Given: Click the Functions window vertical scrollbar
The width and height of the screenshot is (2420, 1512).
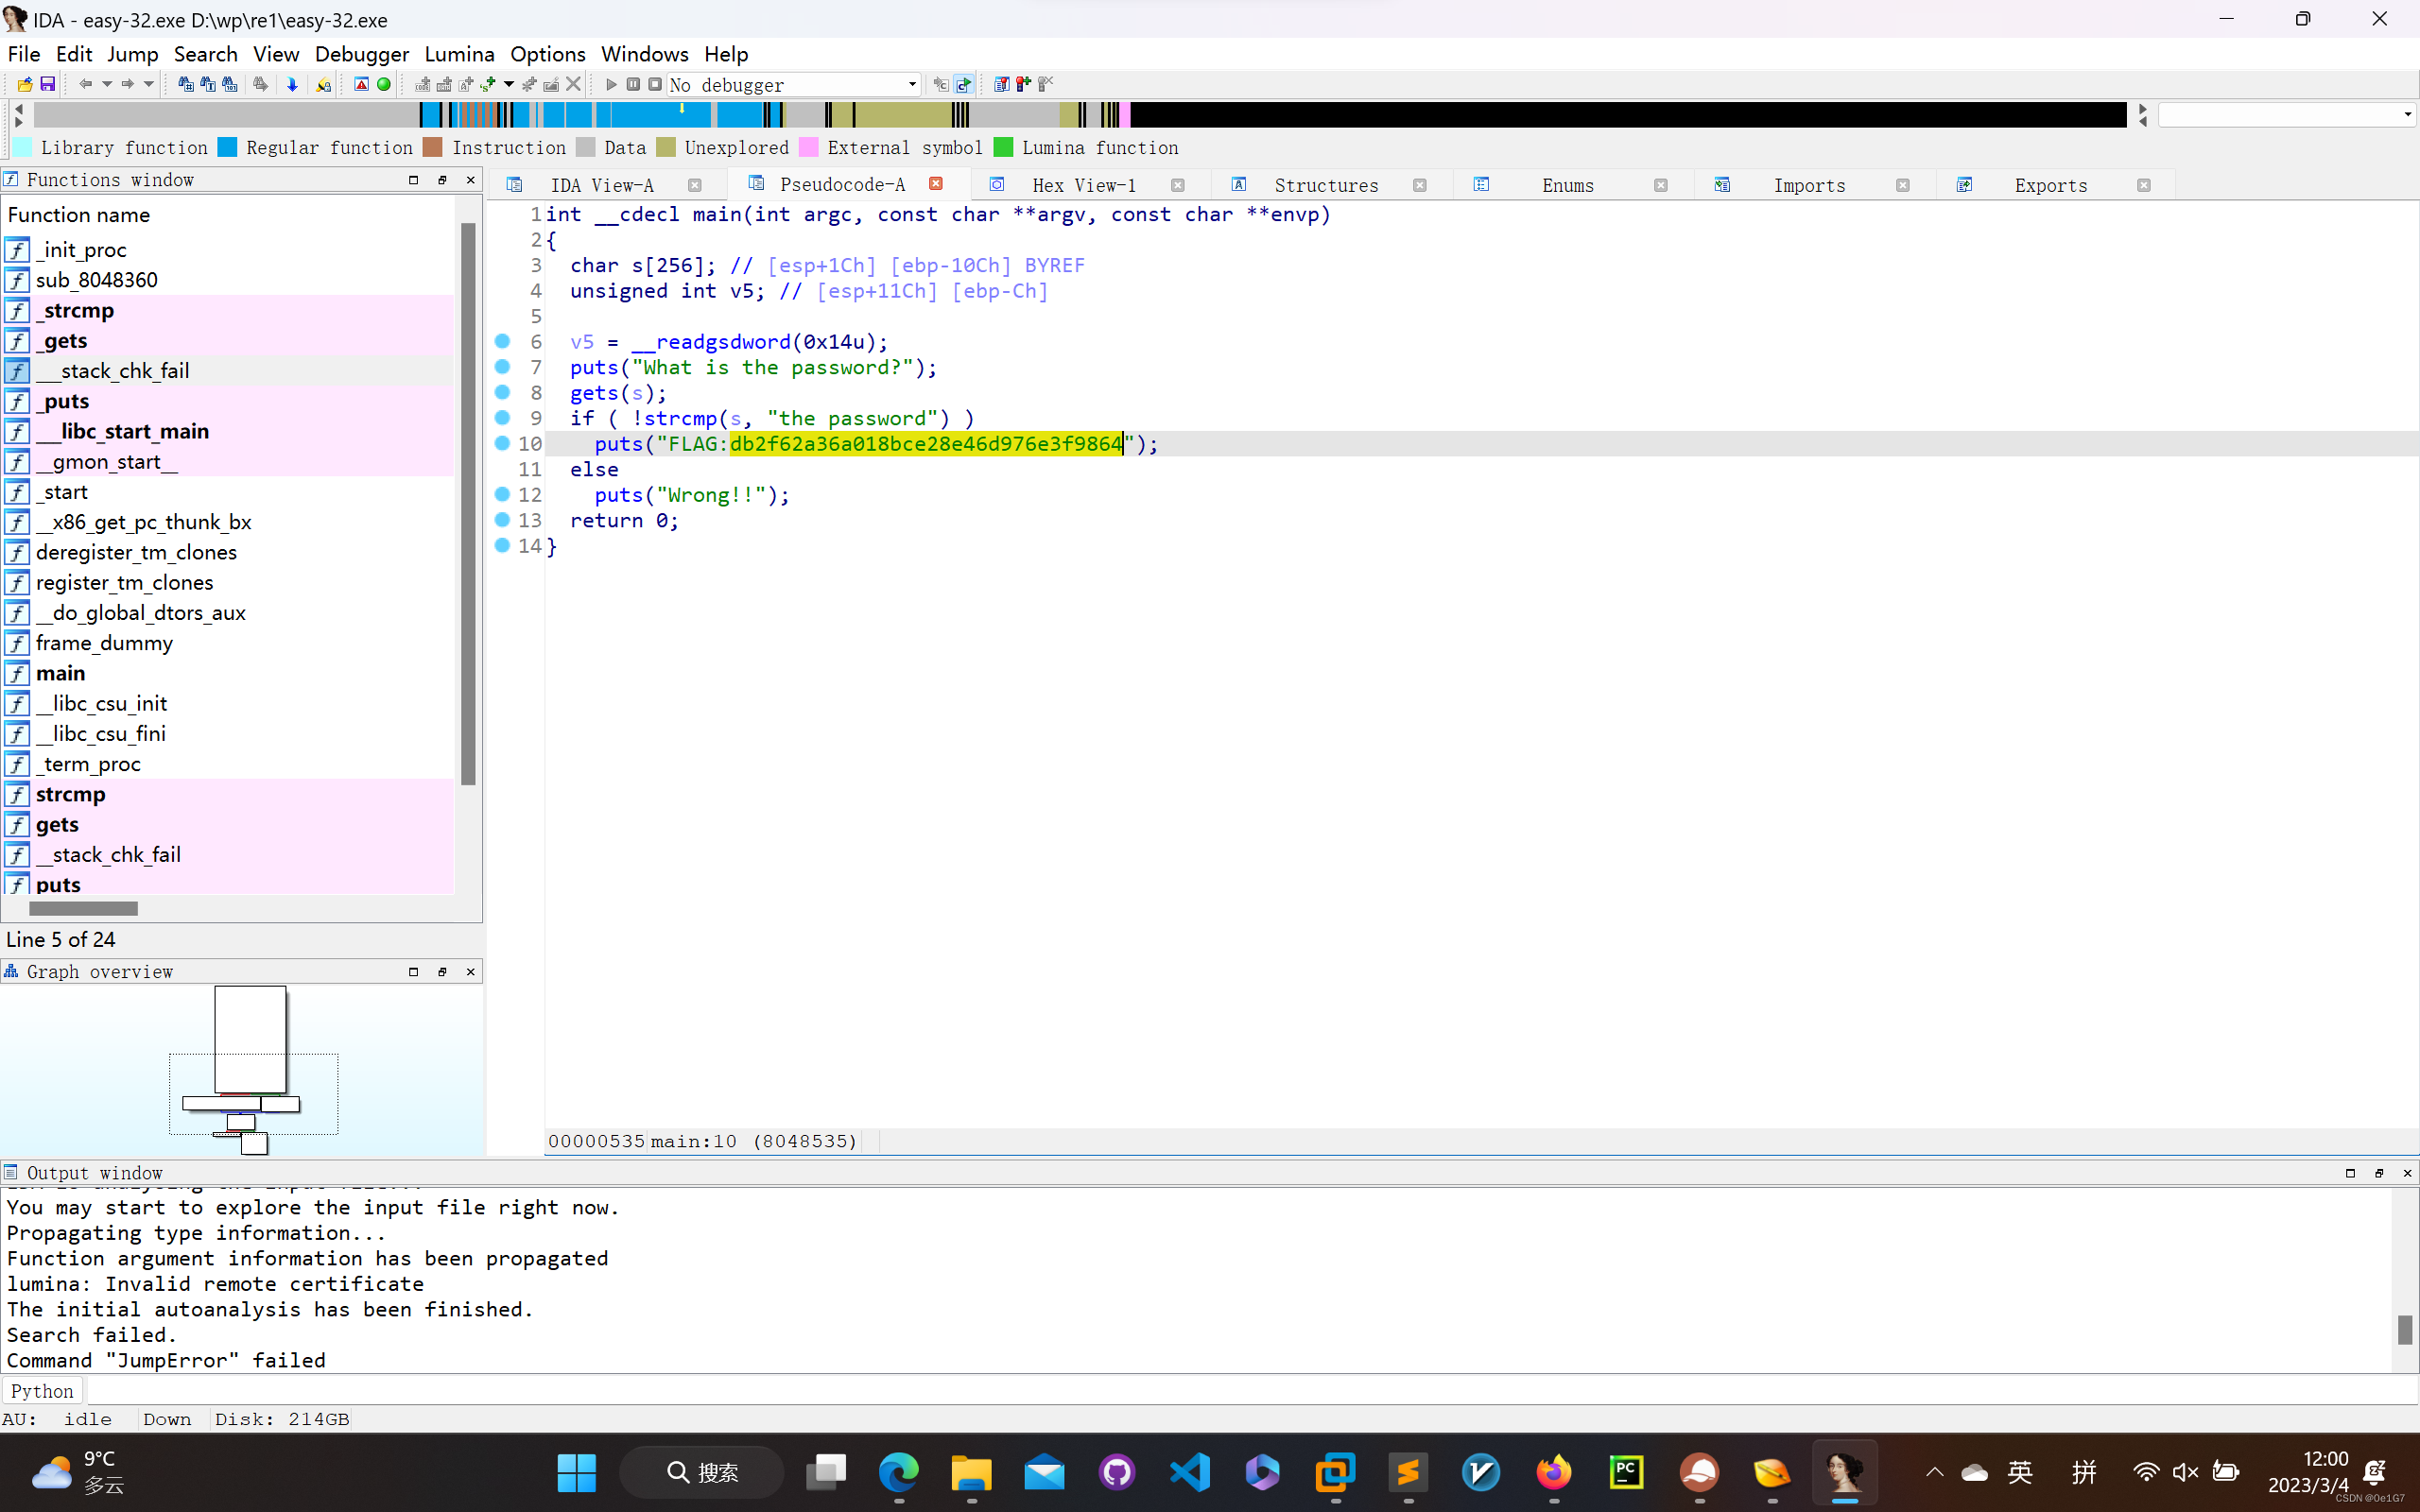Looking at the screenshot, I should point(468,504).
